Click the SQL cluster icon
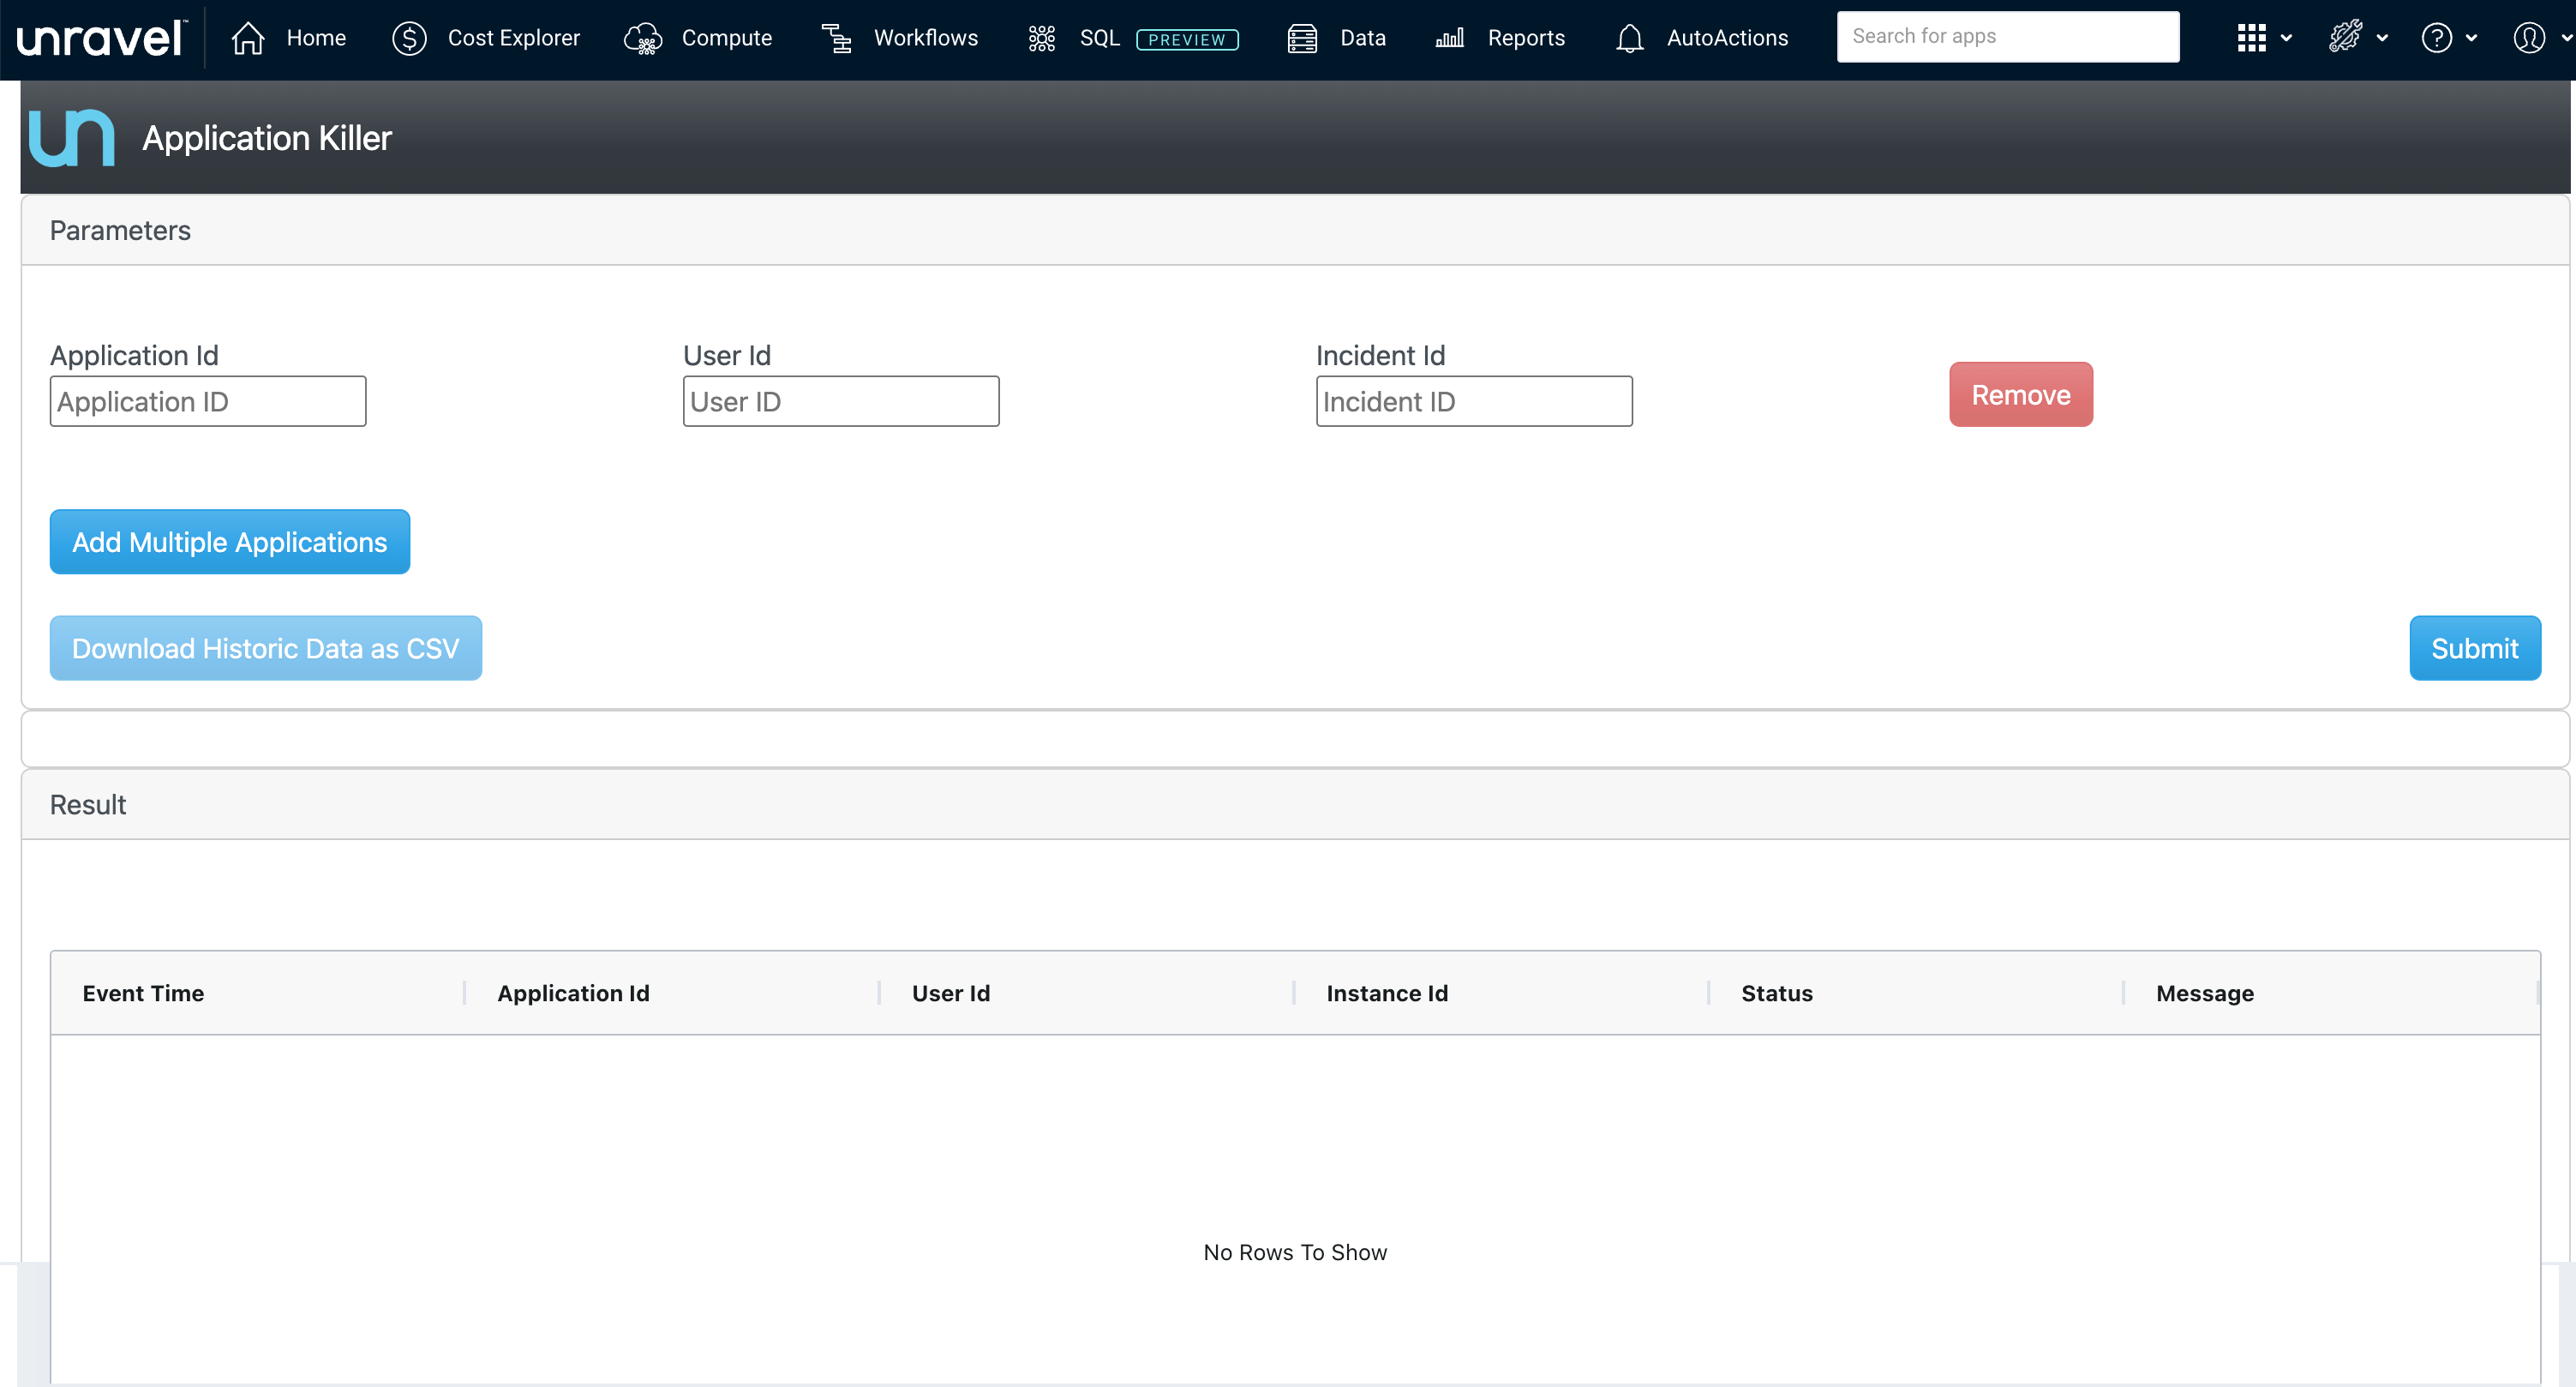This screenshot has height=1387, width=2576. [x=1041, y=38]
